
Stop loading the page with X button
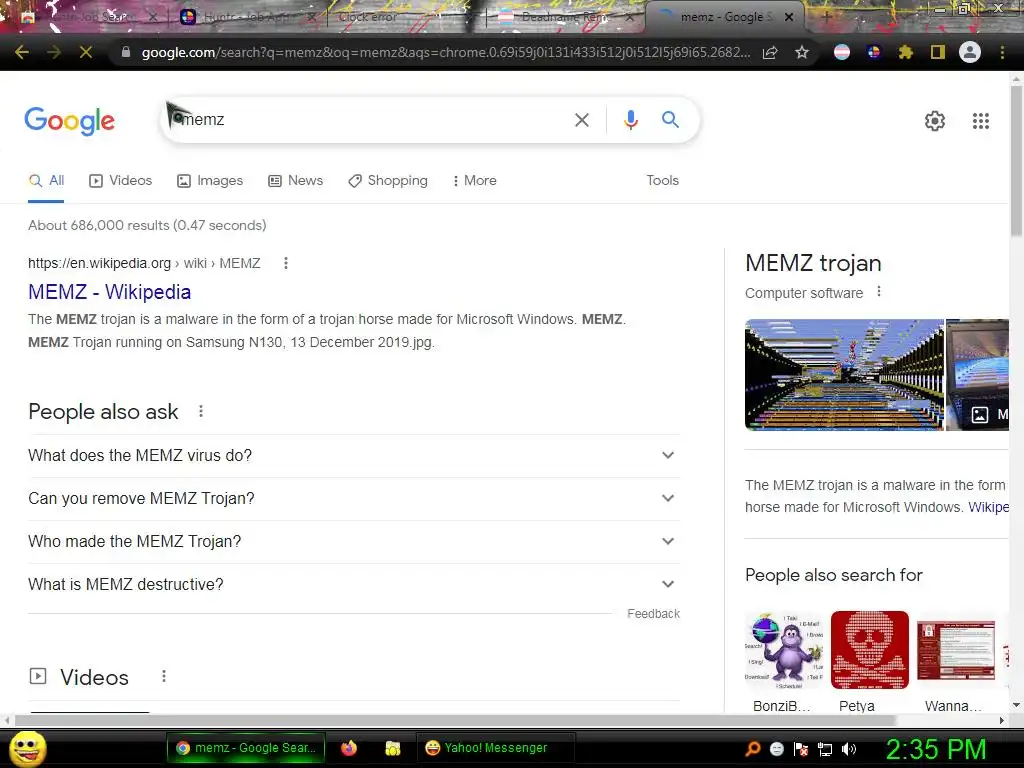point(86,52)
